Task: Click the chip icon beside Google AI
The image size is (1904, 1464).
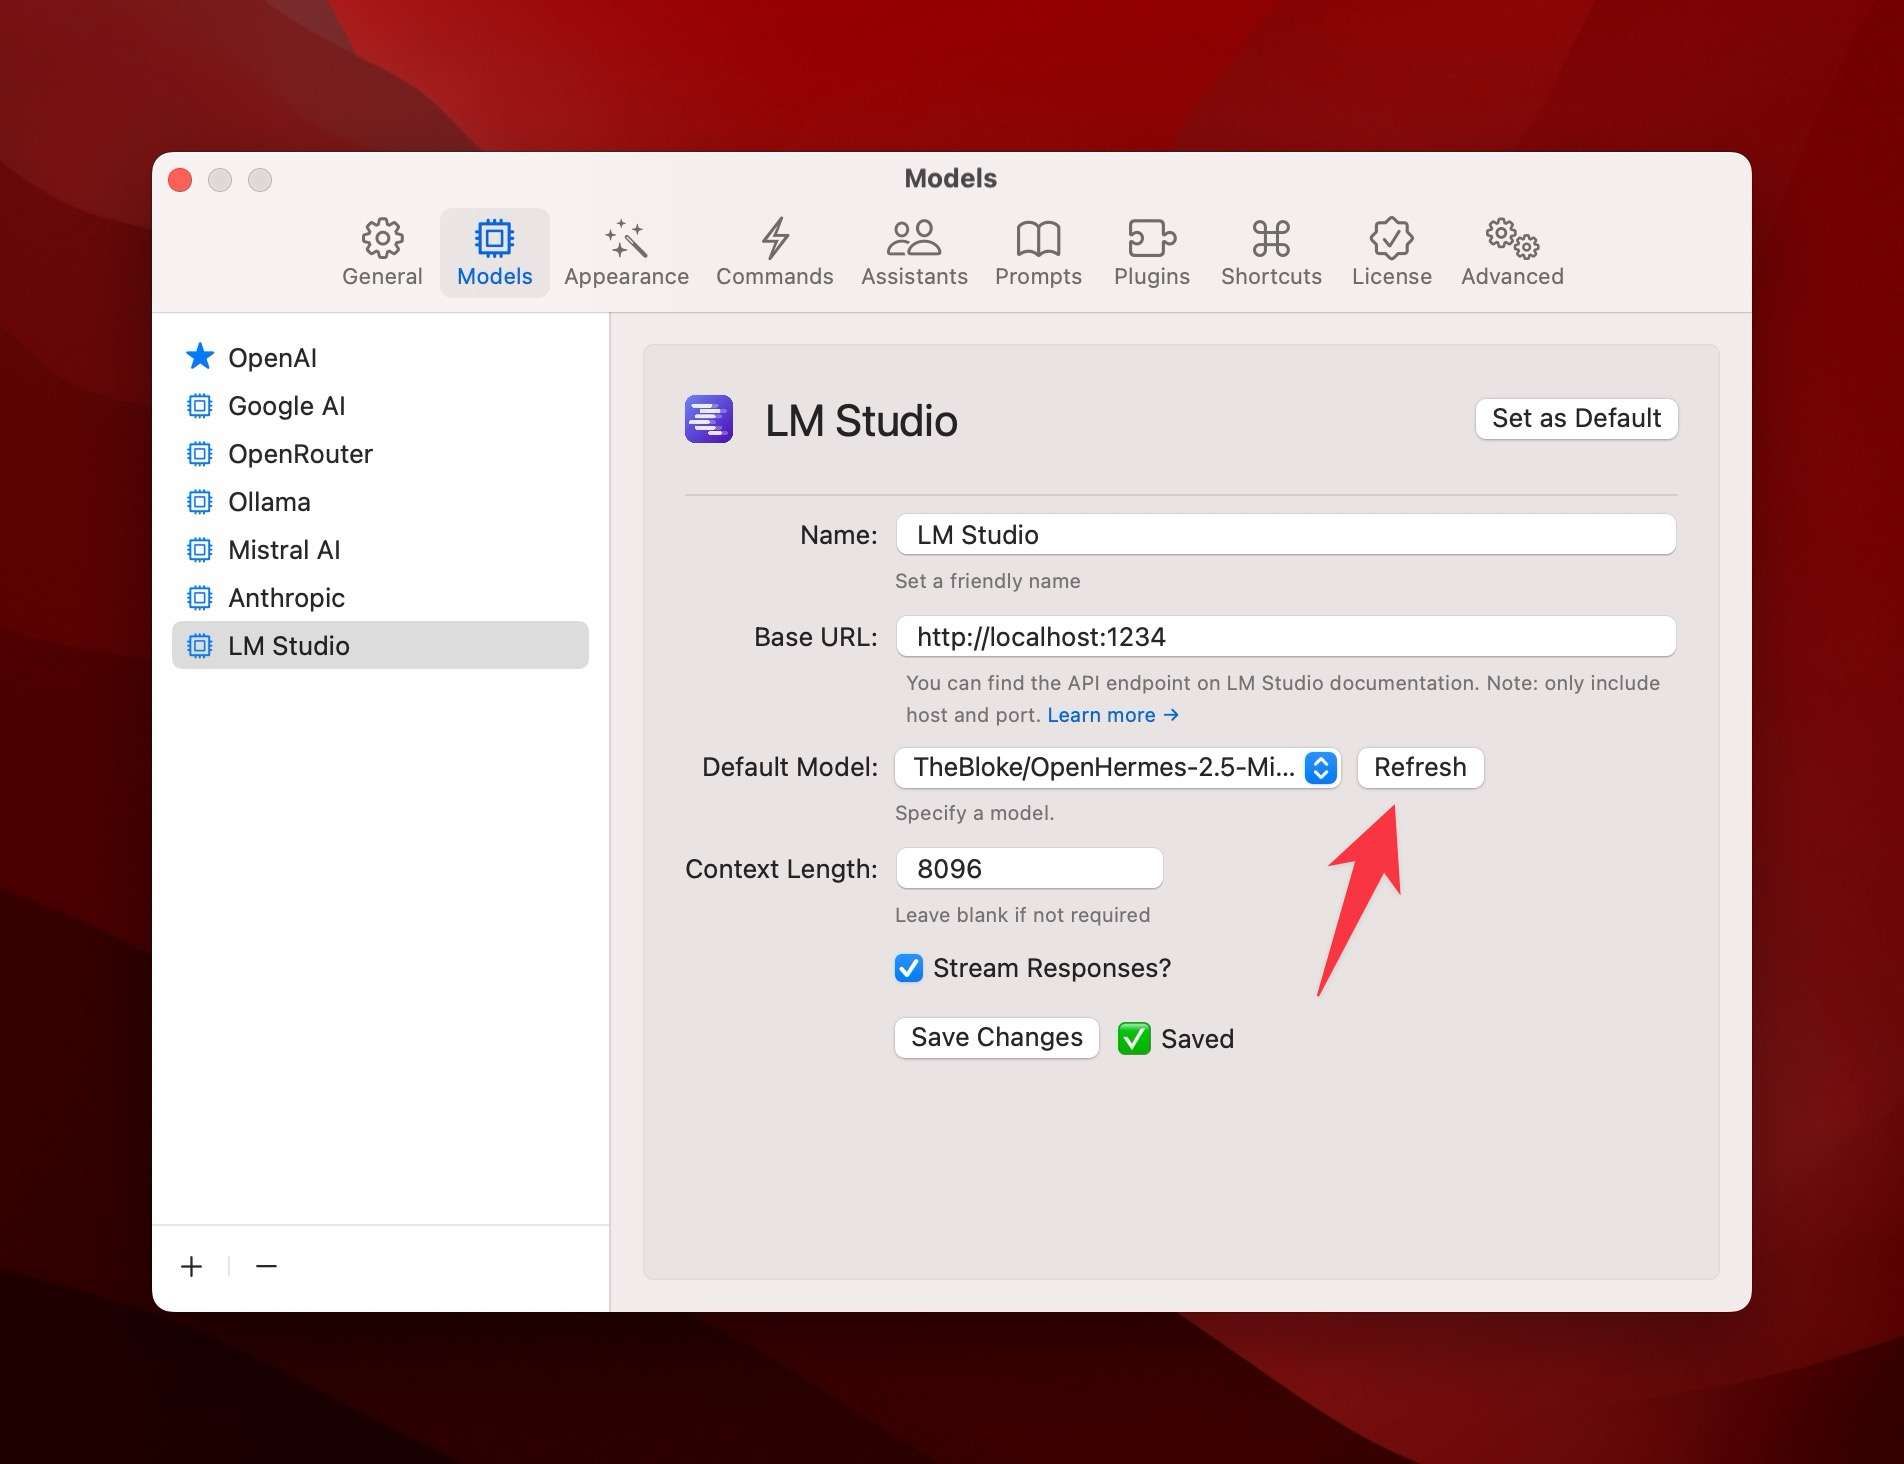Action: (x=200, y=405)
